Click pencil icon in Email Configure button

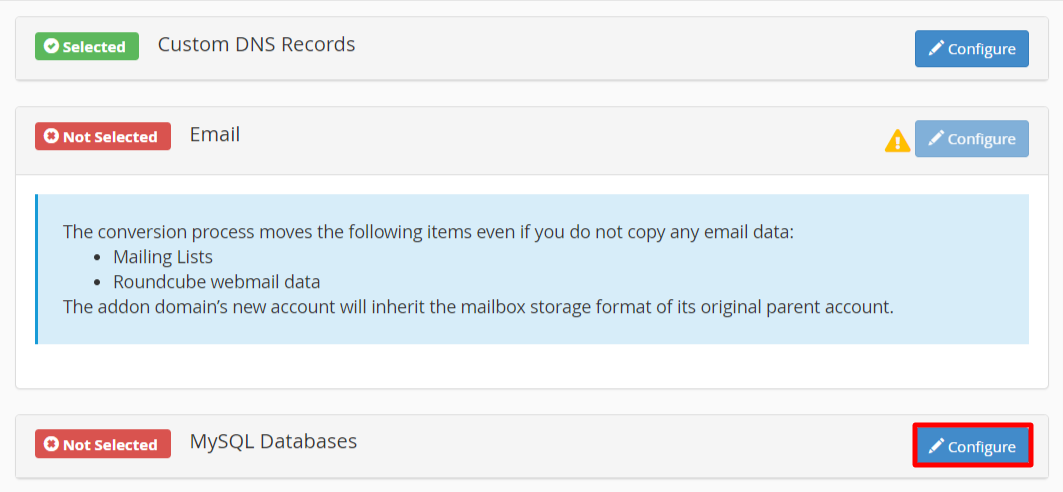(x=936, y=138)
